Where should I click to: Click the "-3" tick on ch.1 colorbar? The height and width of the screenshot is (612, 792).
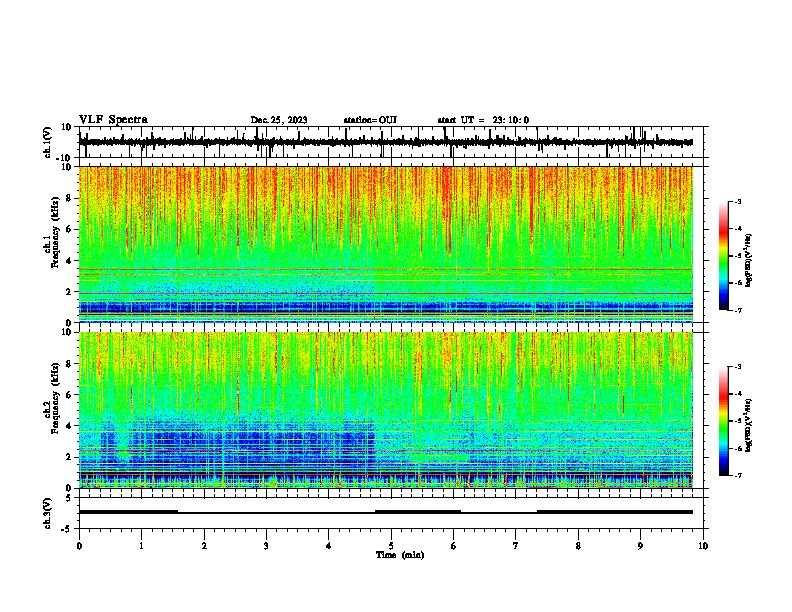coord(737,202)
